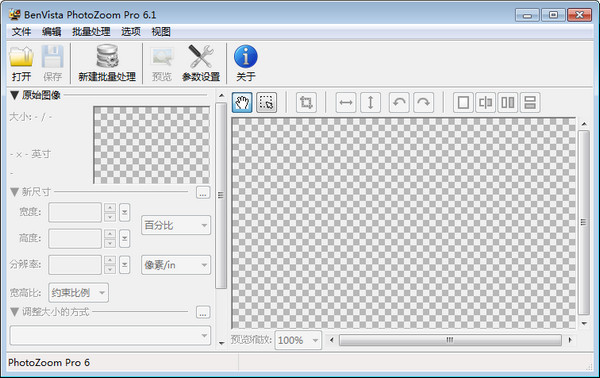Click the left panel vertical scrollbar thumb

[221, 195]
